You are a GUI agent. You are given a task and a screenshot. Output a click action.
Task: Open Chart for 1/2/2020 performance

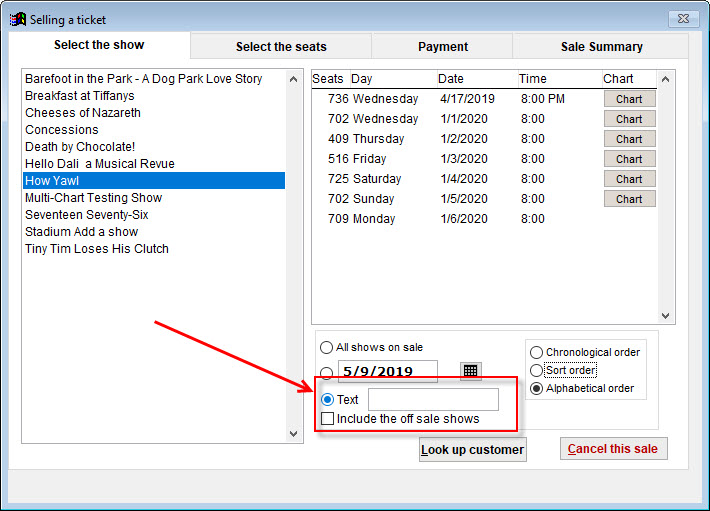629,139
